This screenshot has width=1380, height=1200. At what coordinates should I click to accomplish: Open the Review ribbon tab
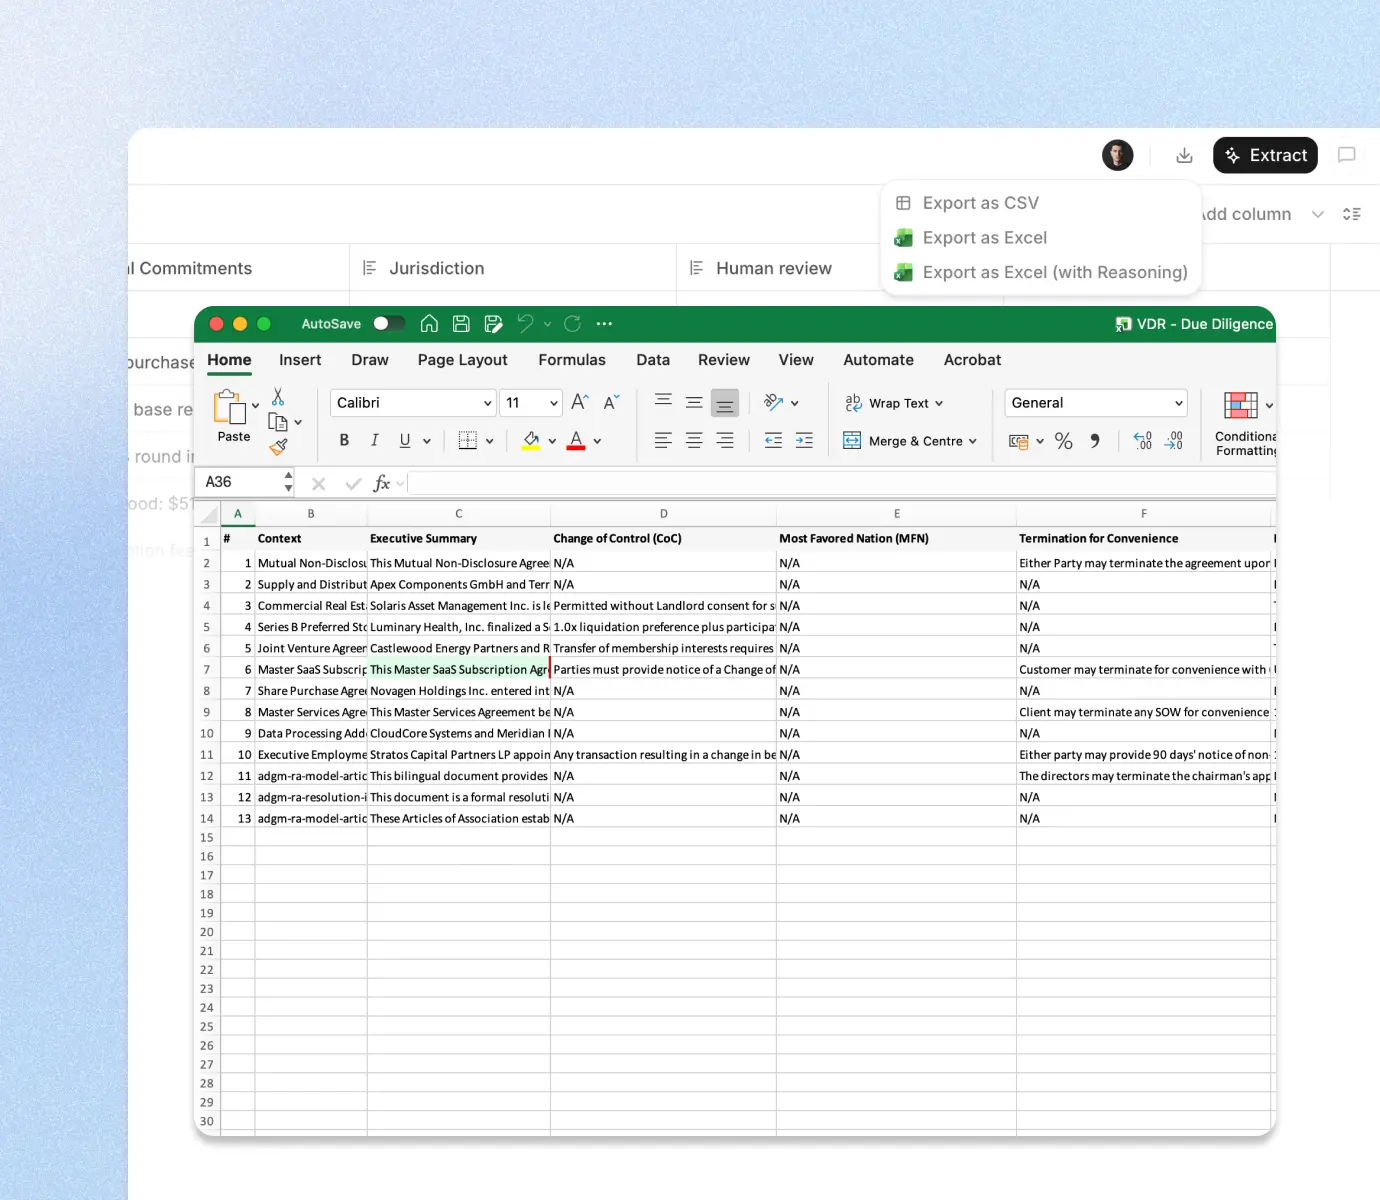pos(724,360)
